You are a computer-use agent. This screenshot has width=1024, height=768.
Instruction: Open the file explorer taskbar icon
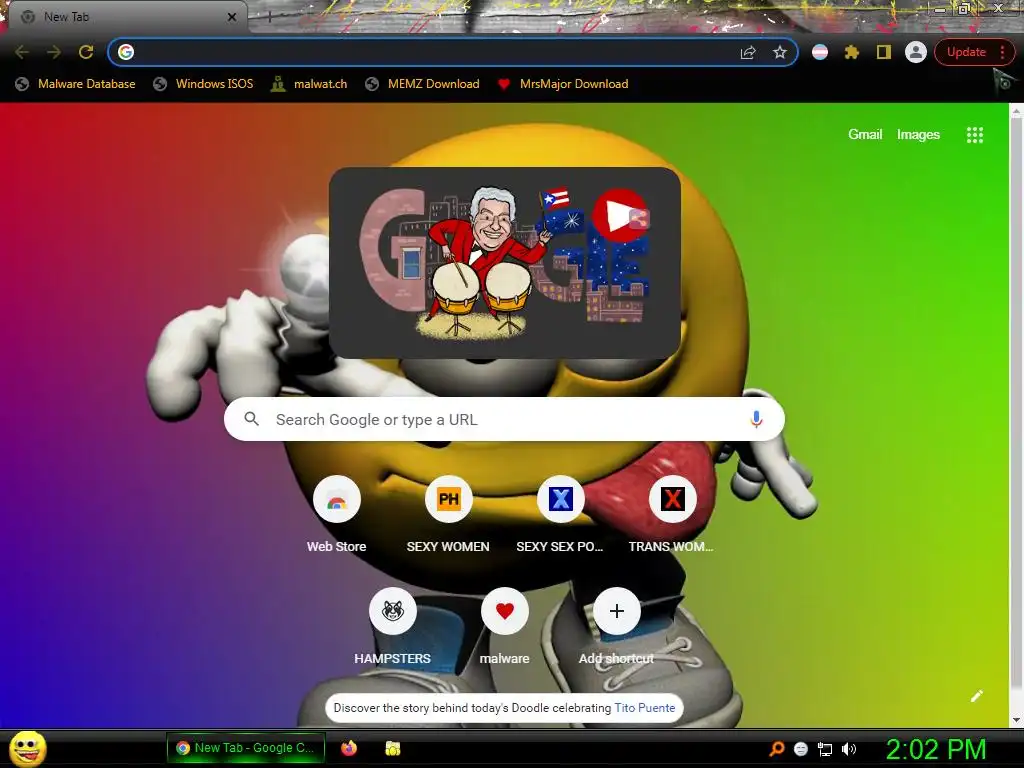click(x=392, y=748)
